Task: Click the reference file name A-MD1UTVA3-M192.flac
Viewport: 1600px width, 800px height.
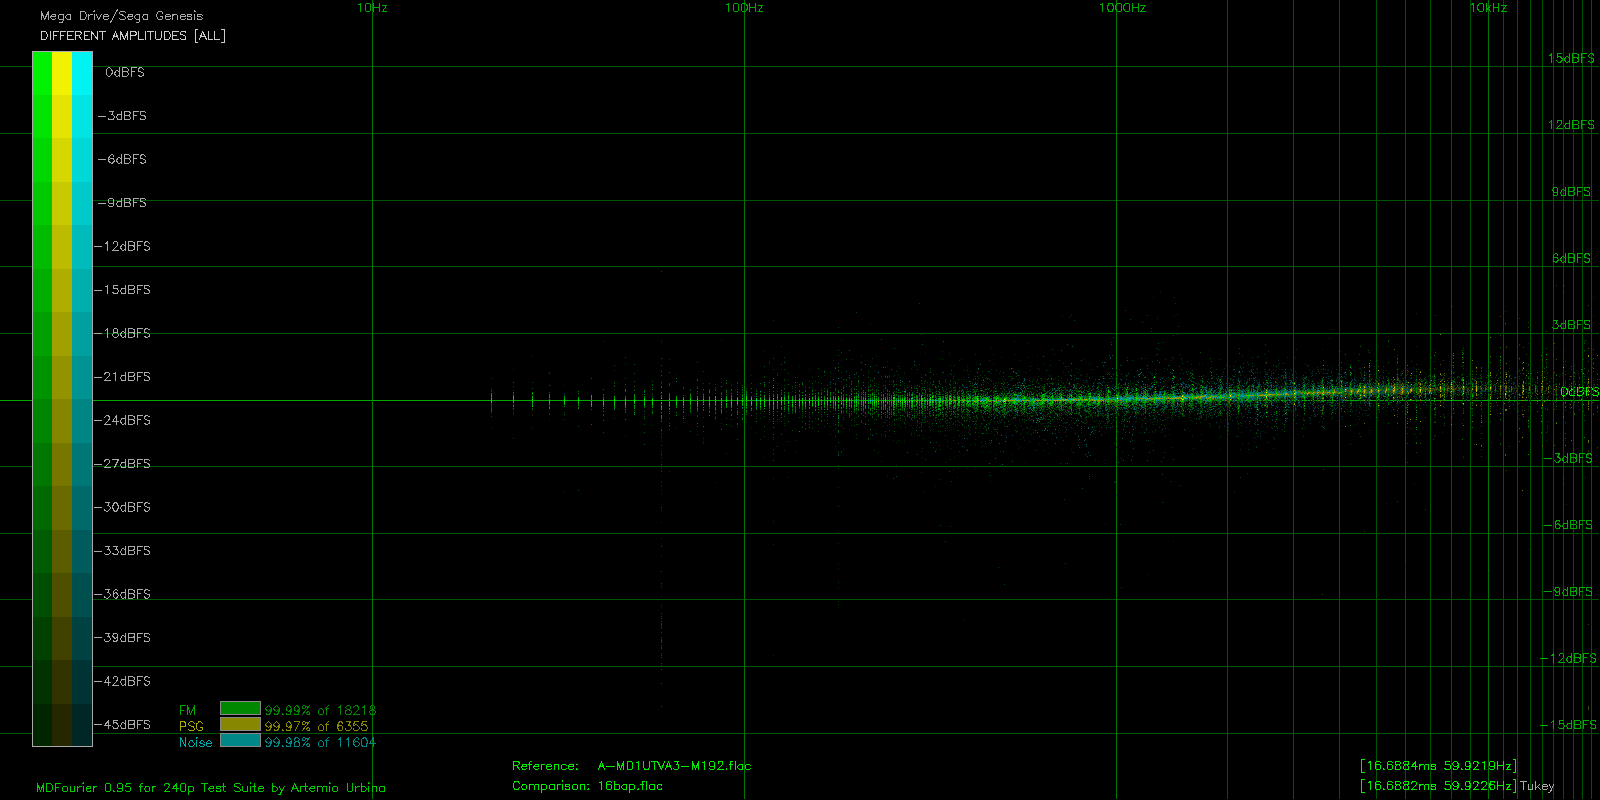Action: tap(674, 766)
